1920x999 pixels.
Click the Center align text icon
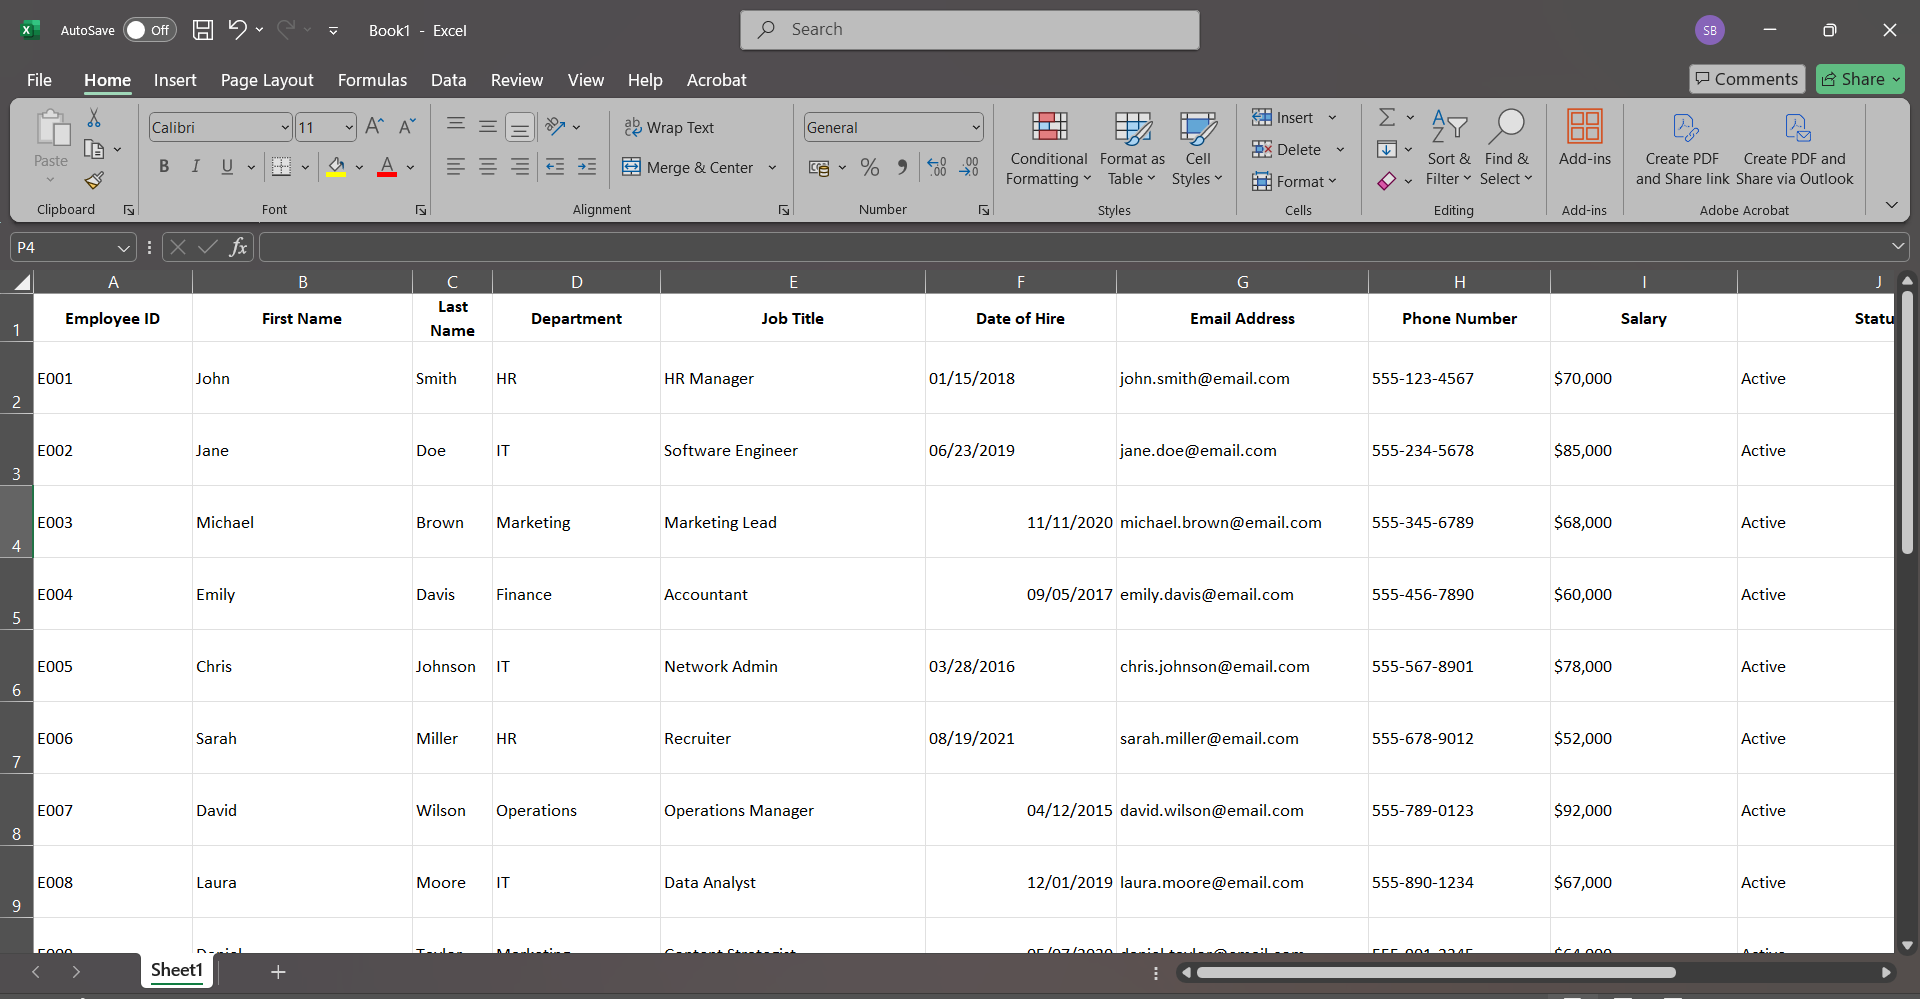pos(488,167)
